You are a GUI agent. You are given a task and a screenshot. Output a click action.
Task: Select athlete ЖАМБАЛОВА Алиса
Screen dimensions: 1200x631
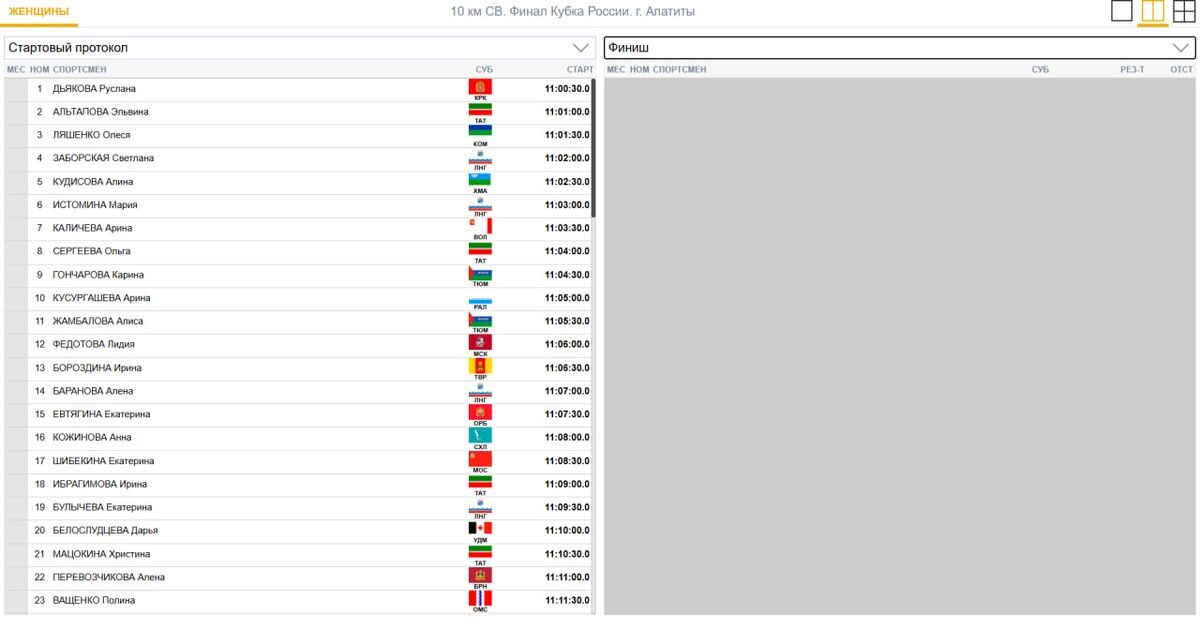98,321
